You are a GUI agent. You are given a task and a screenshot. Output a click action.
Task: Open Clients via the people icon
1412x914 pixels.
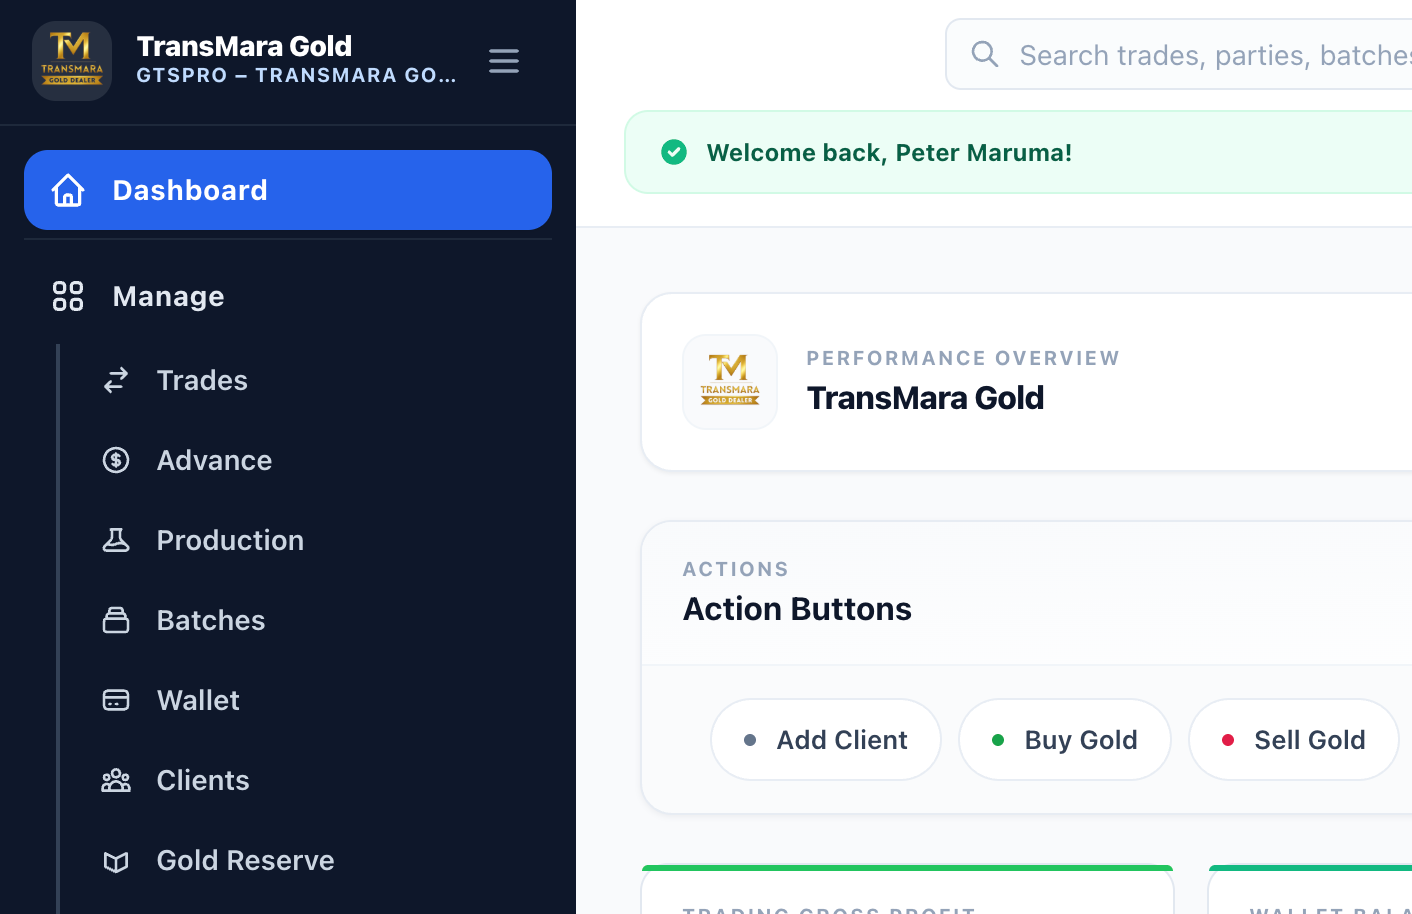coord(116,780)
